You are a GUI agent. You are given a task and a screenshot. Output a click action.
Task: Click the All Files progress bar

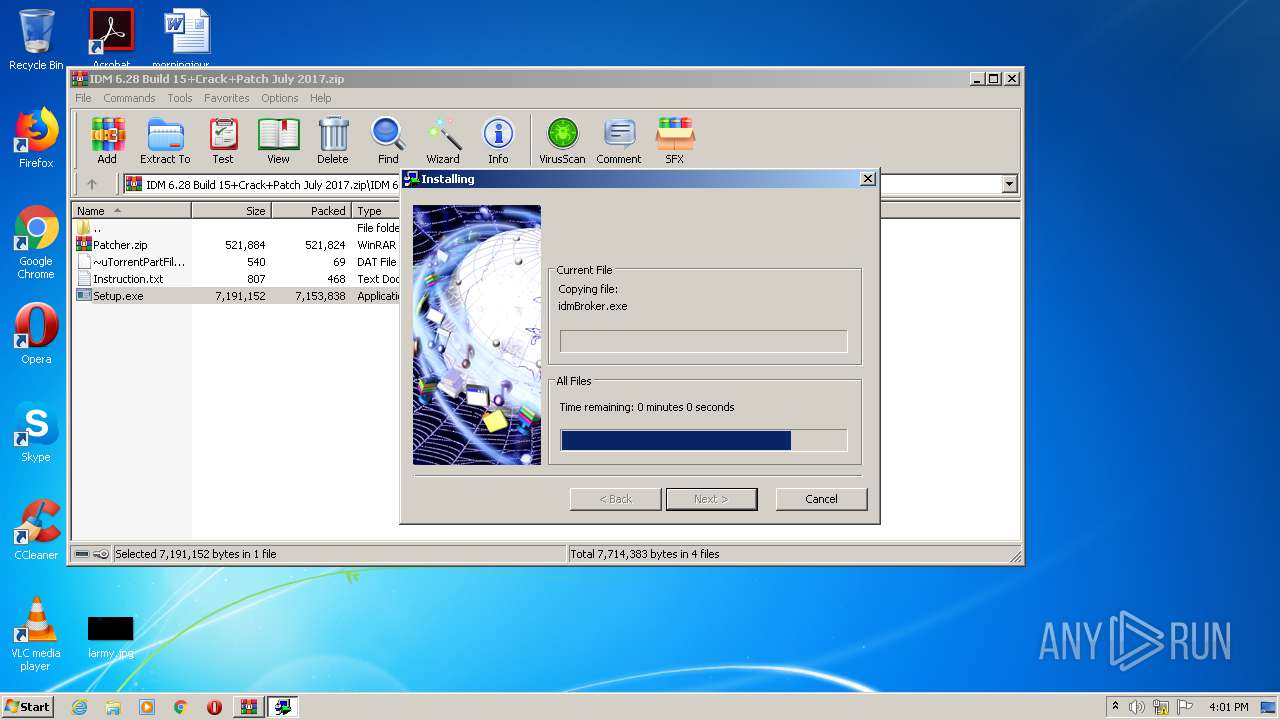pyautogui.click(x=703, y=441)
